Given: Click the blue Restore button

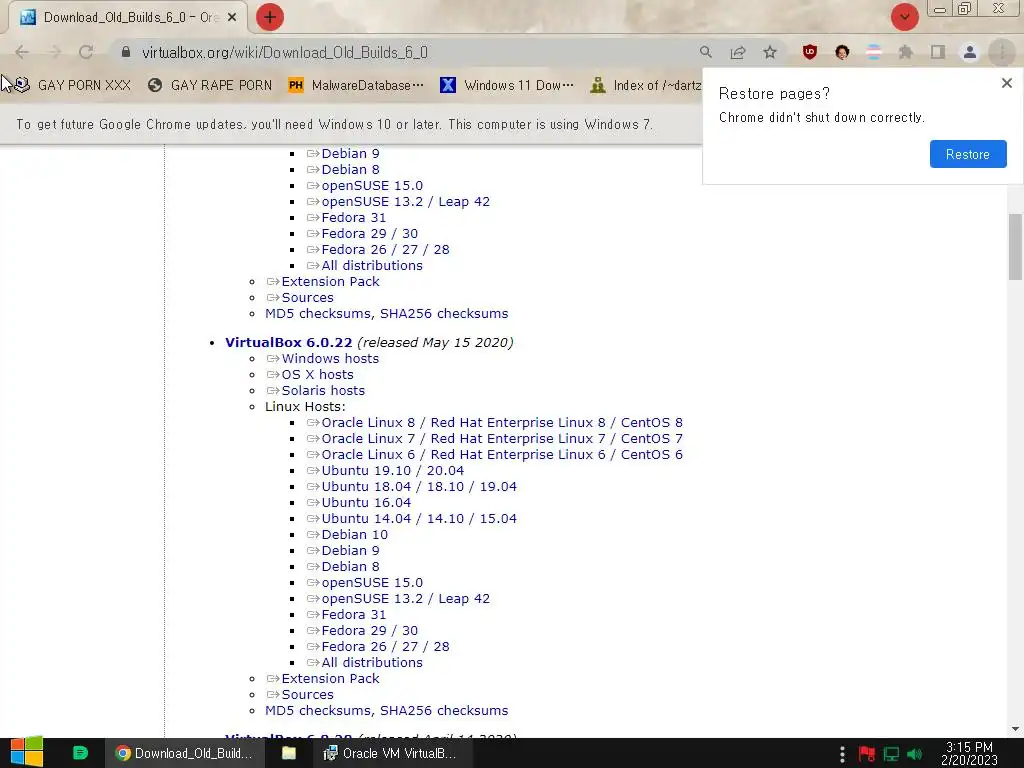Looking at the screenshot, I should coord(968,154).
